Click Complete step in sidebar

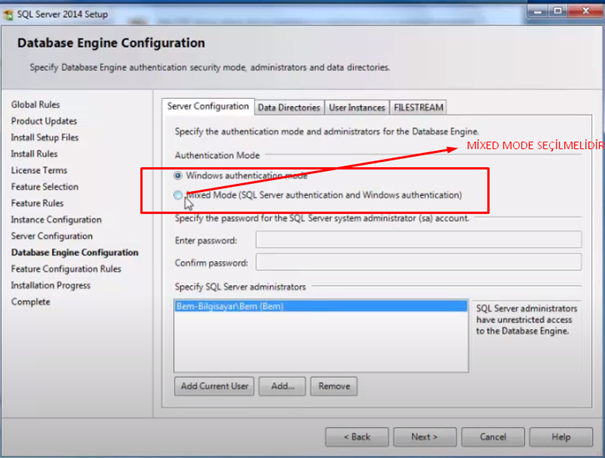30,302
